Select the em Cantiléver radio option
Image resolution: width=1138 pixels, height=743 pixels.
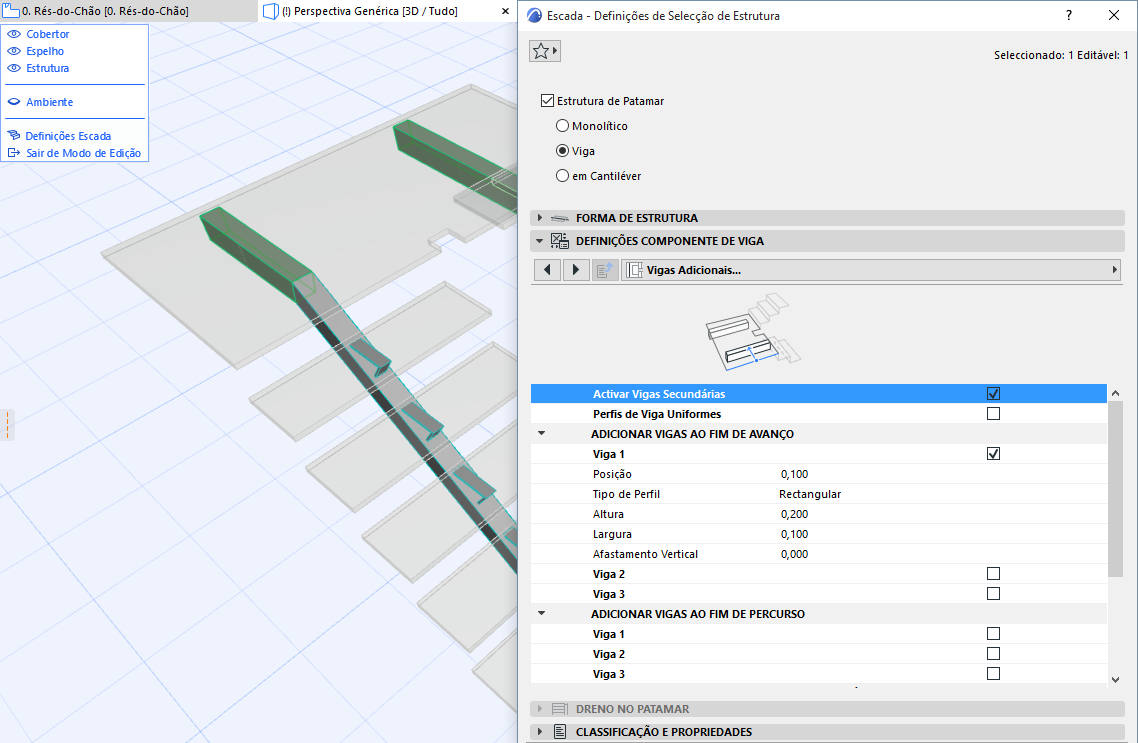562,176
